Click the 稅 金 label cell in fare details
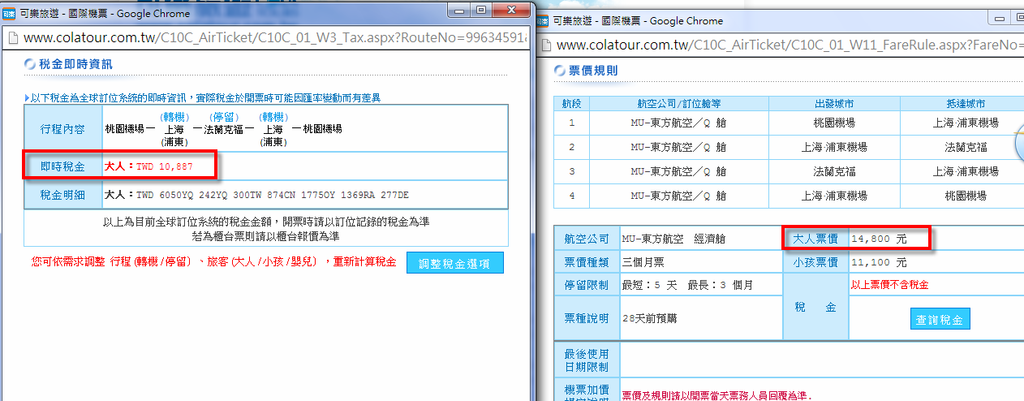The image size is (1024, 401). click(814, 307)
